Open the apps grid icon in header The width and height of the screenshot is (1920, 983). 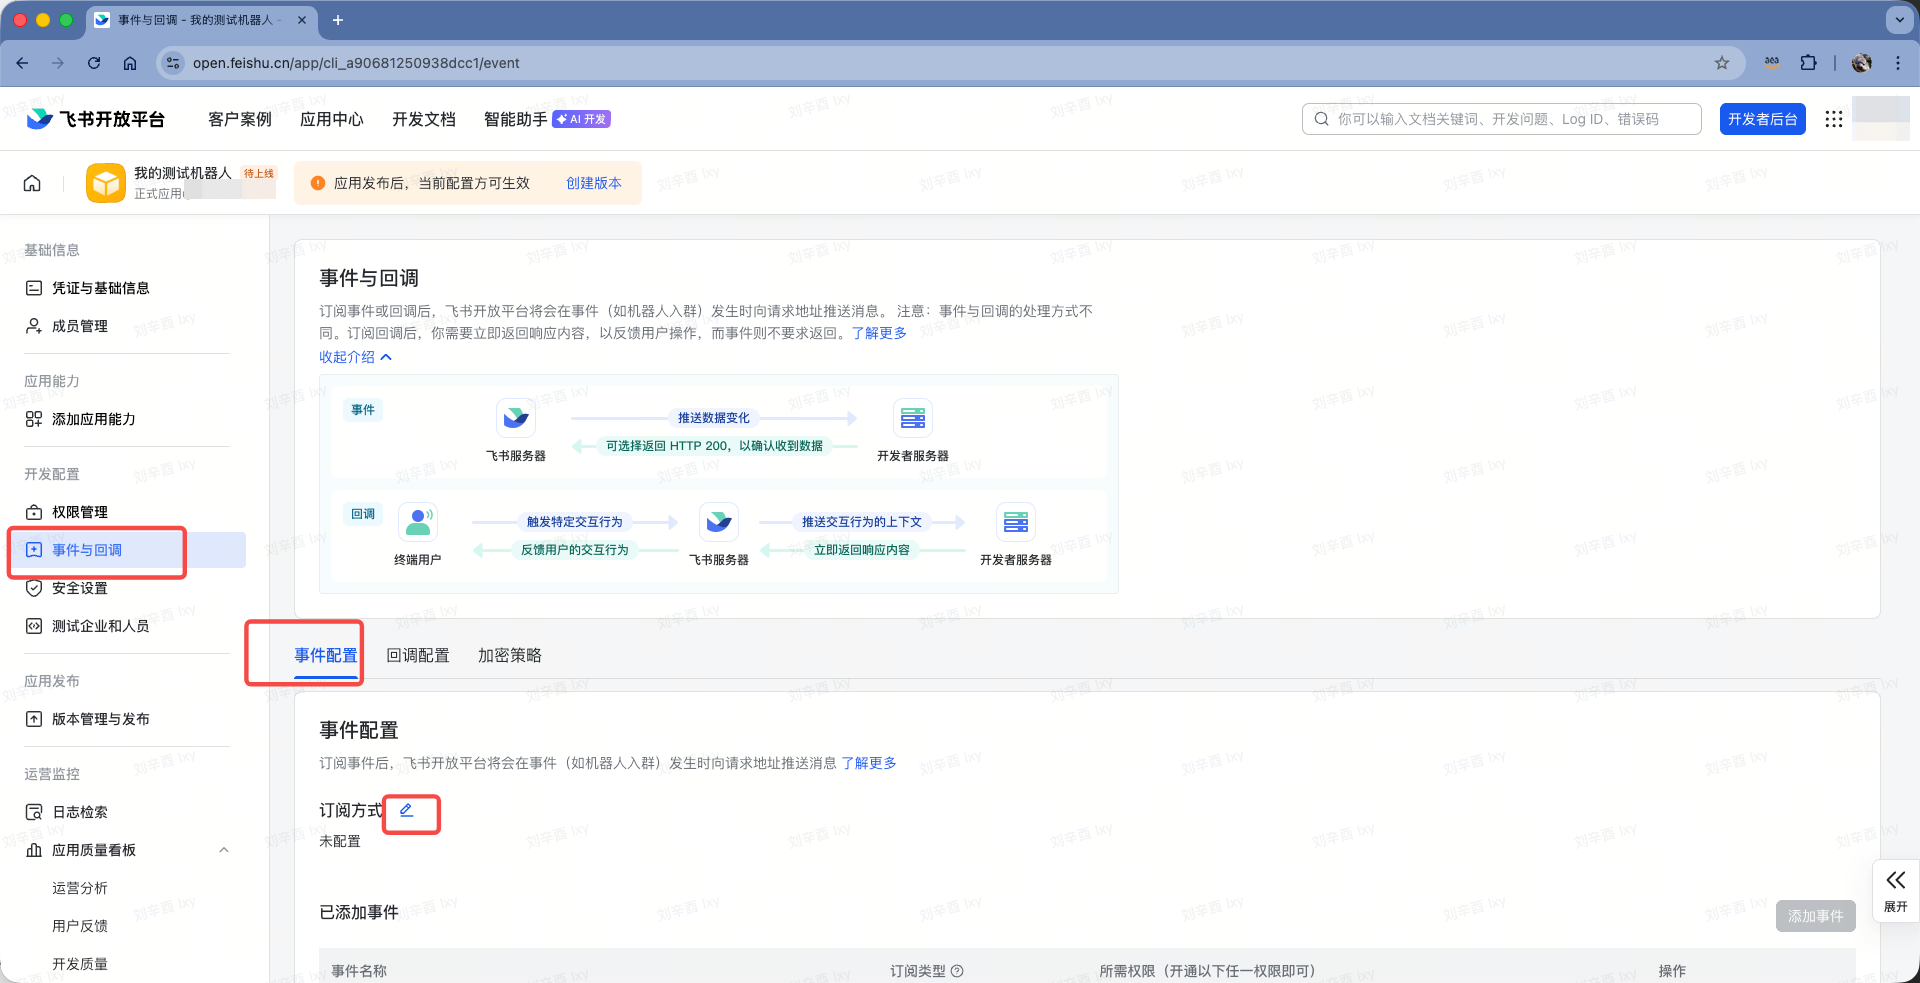coord(1833,119)
